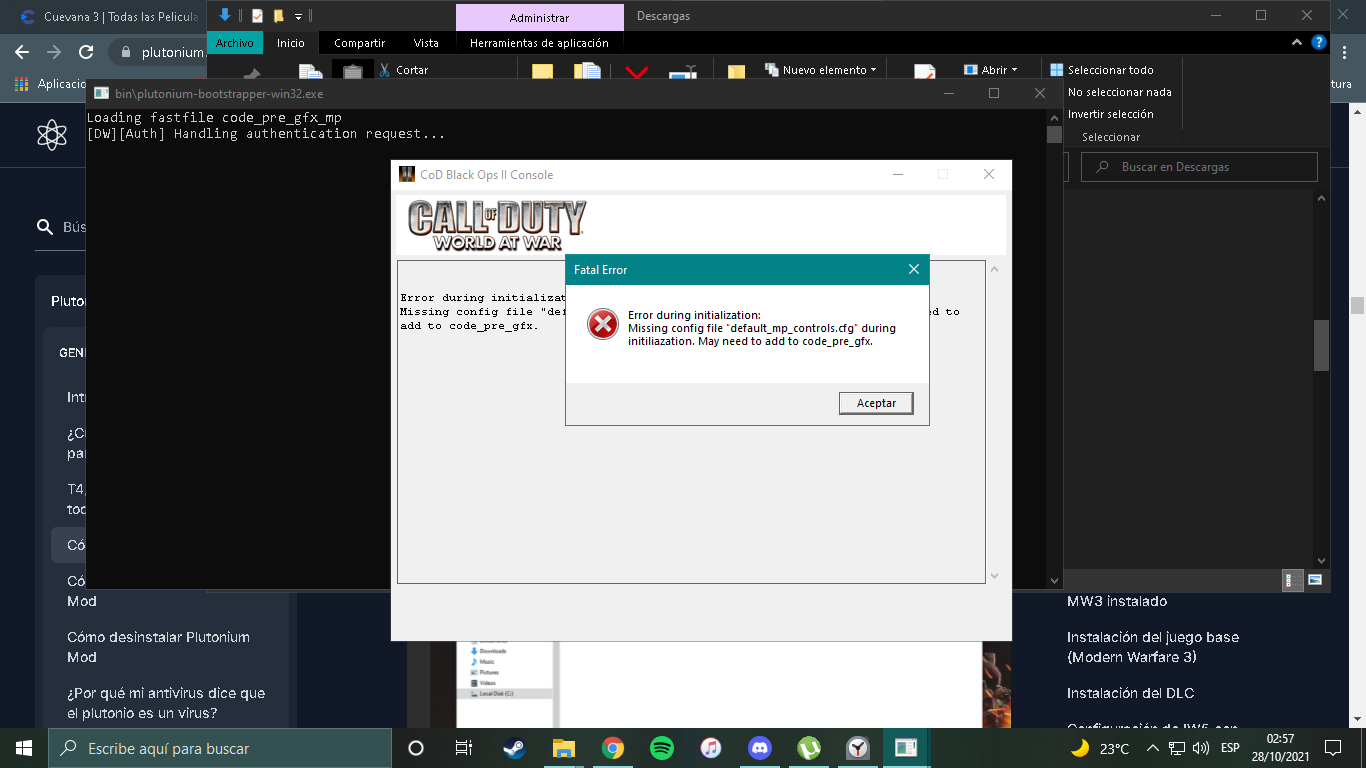Switch to the Inicio ribbon tab
The height and width of the screenshot is (768, 1366).
pyautogui.click(x=291, y=43)
